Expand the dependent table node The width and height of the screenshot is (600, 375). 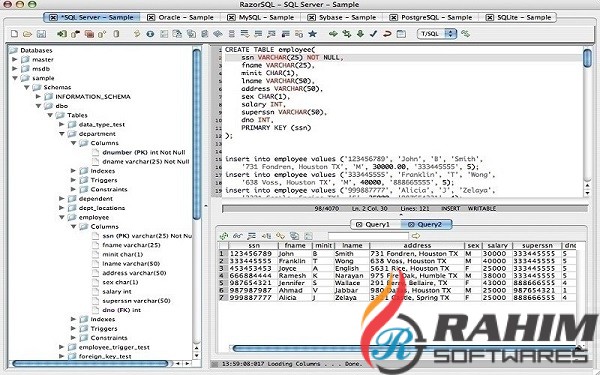click(62, 199)
